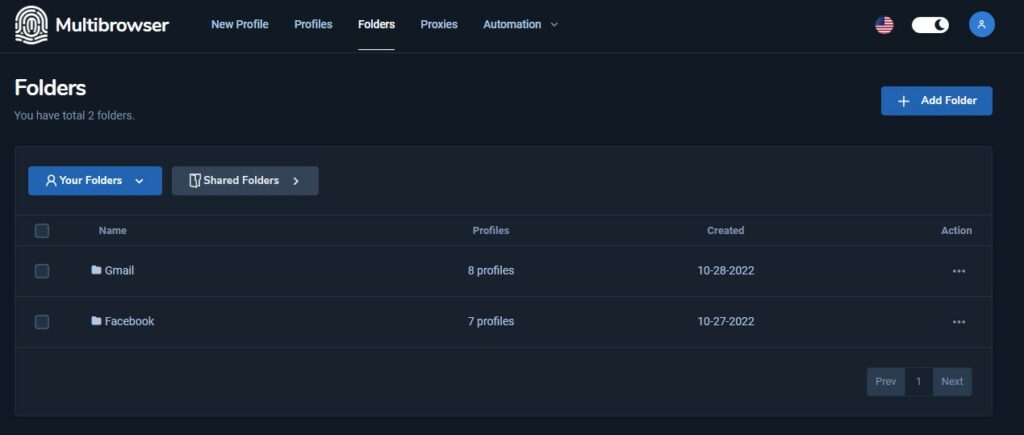This screenshot has height=435, width=1024.
Task: Open the three-dot actions for the Gmail row
Action: click(959, 270)
